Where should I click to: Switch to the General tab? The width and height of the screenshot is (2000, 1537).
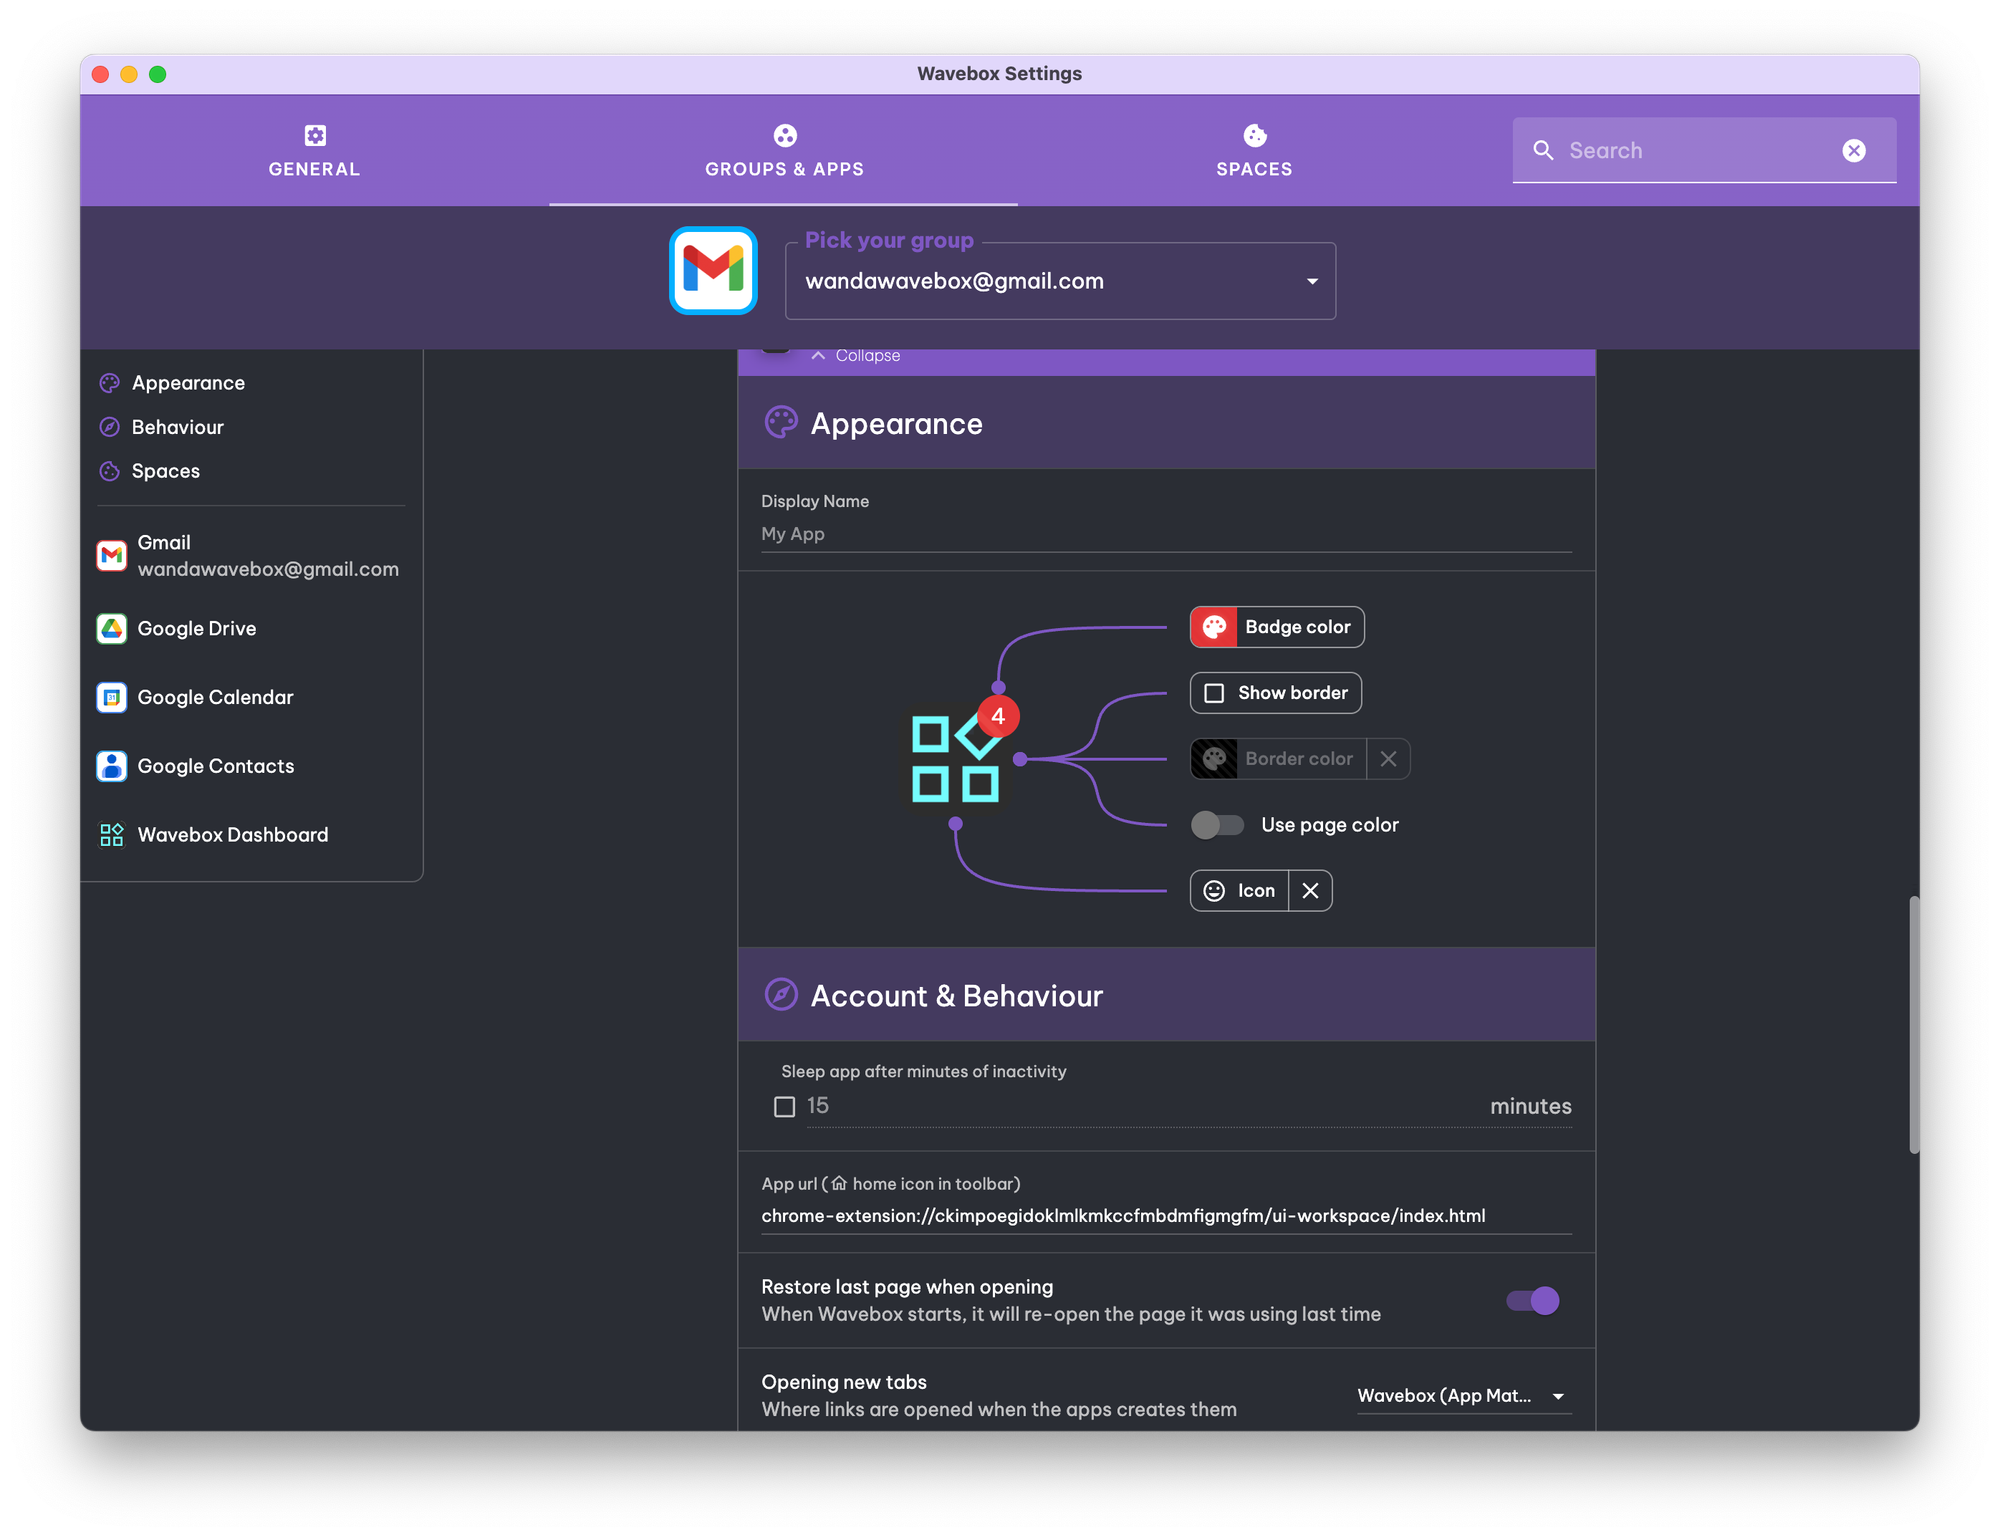coord(315,150)
